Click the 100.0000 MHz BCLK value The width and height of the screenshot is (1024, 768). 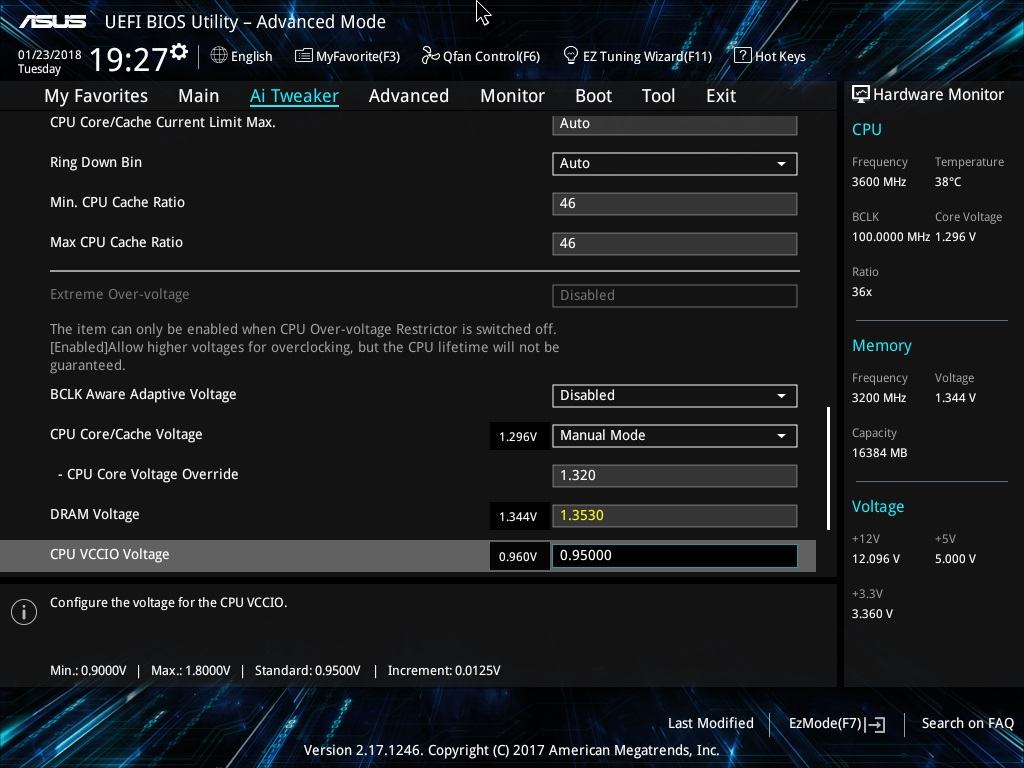click(x=891, y=236)
